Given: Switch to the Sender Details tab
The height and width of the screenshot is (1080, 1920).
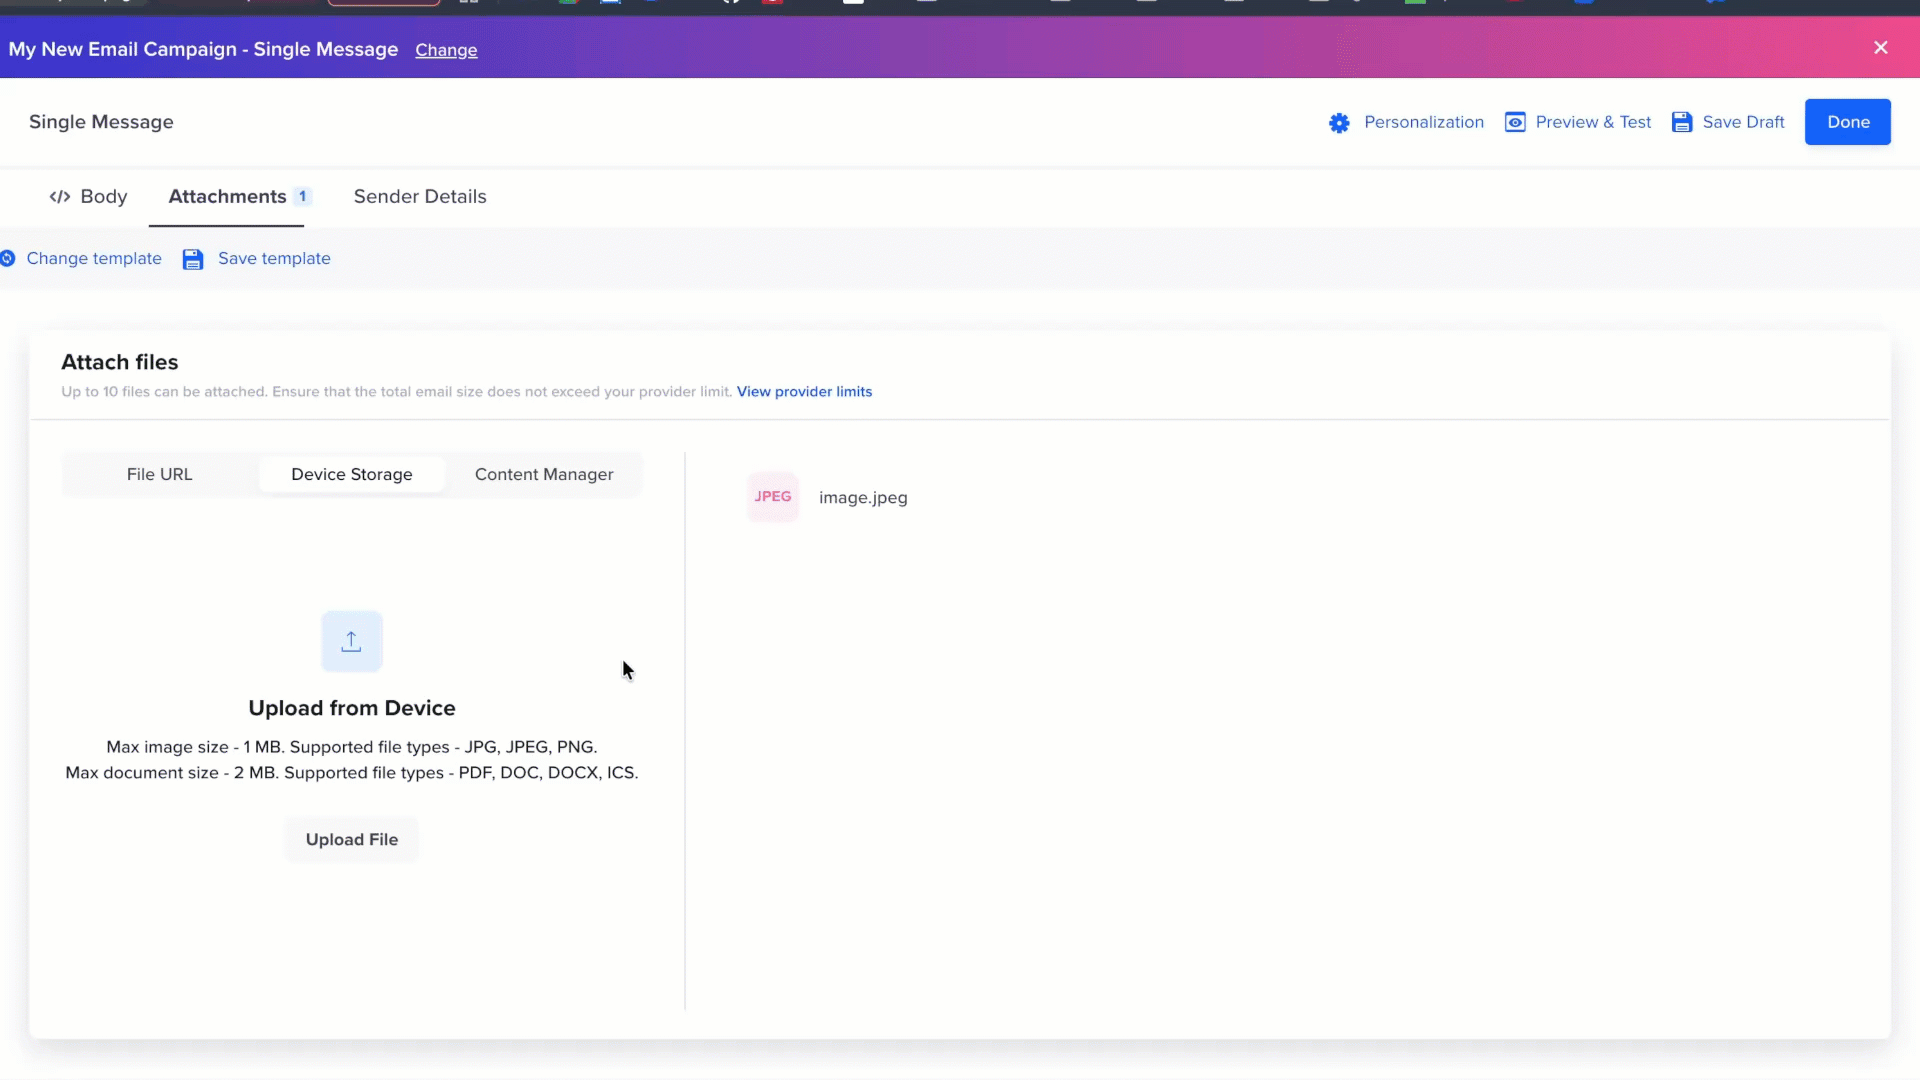Looking at the screenshot, I should pyautogui.click(x=419, y=197).
